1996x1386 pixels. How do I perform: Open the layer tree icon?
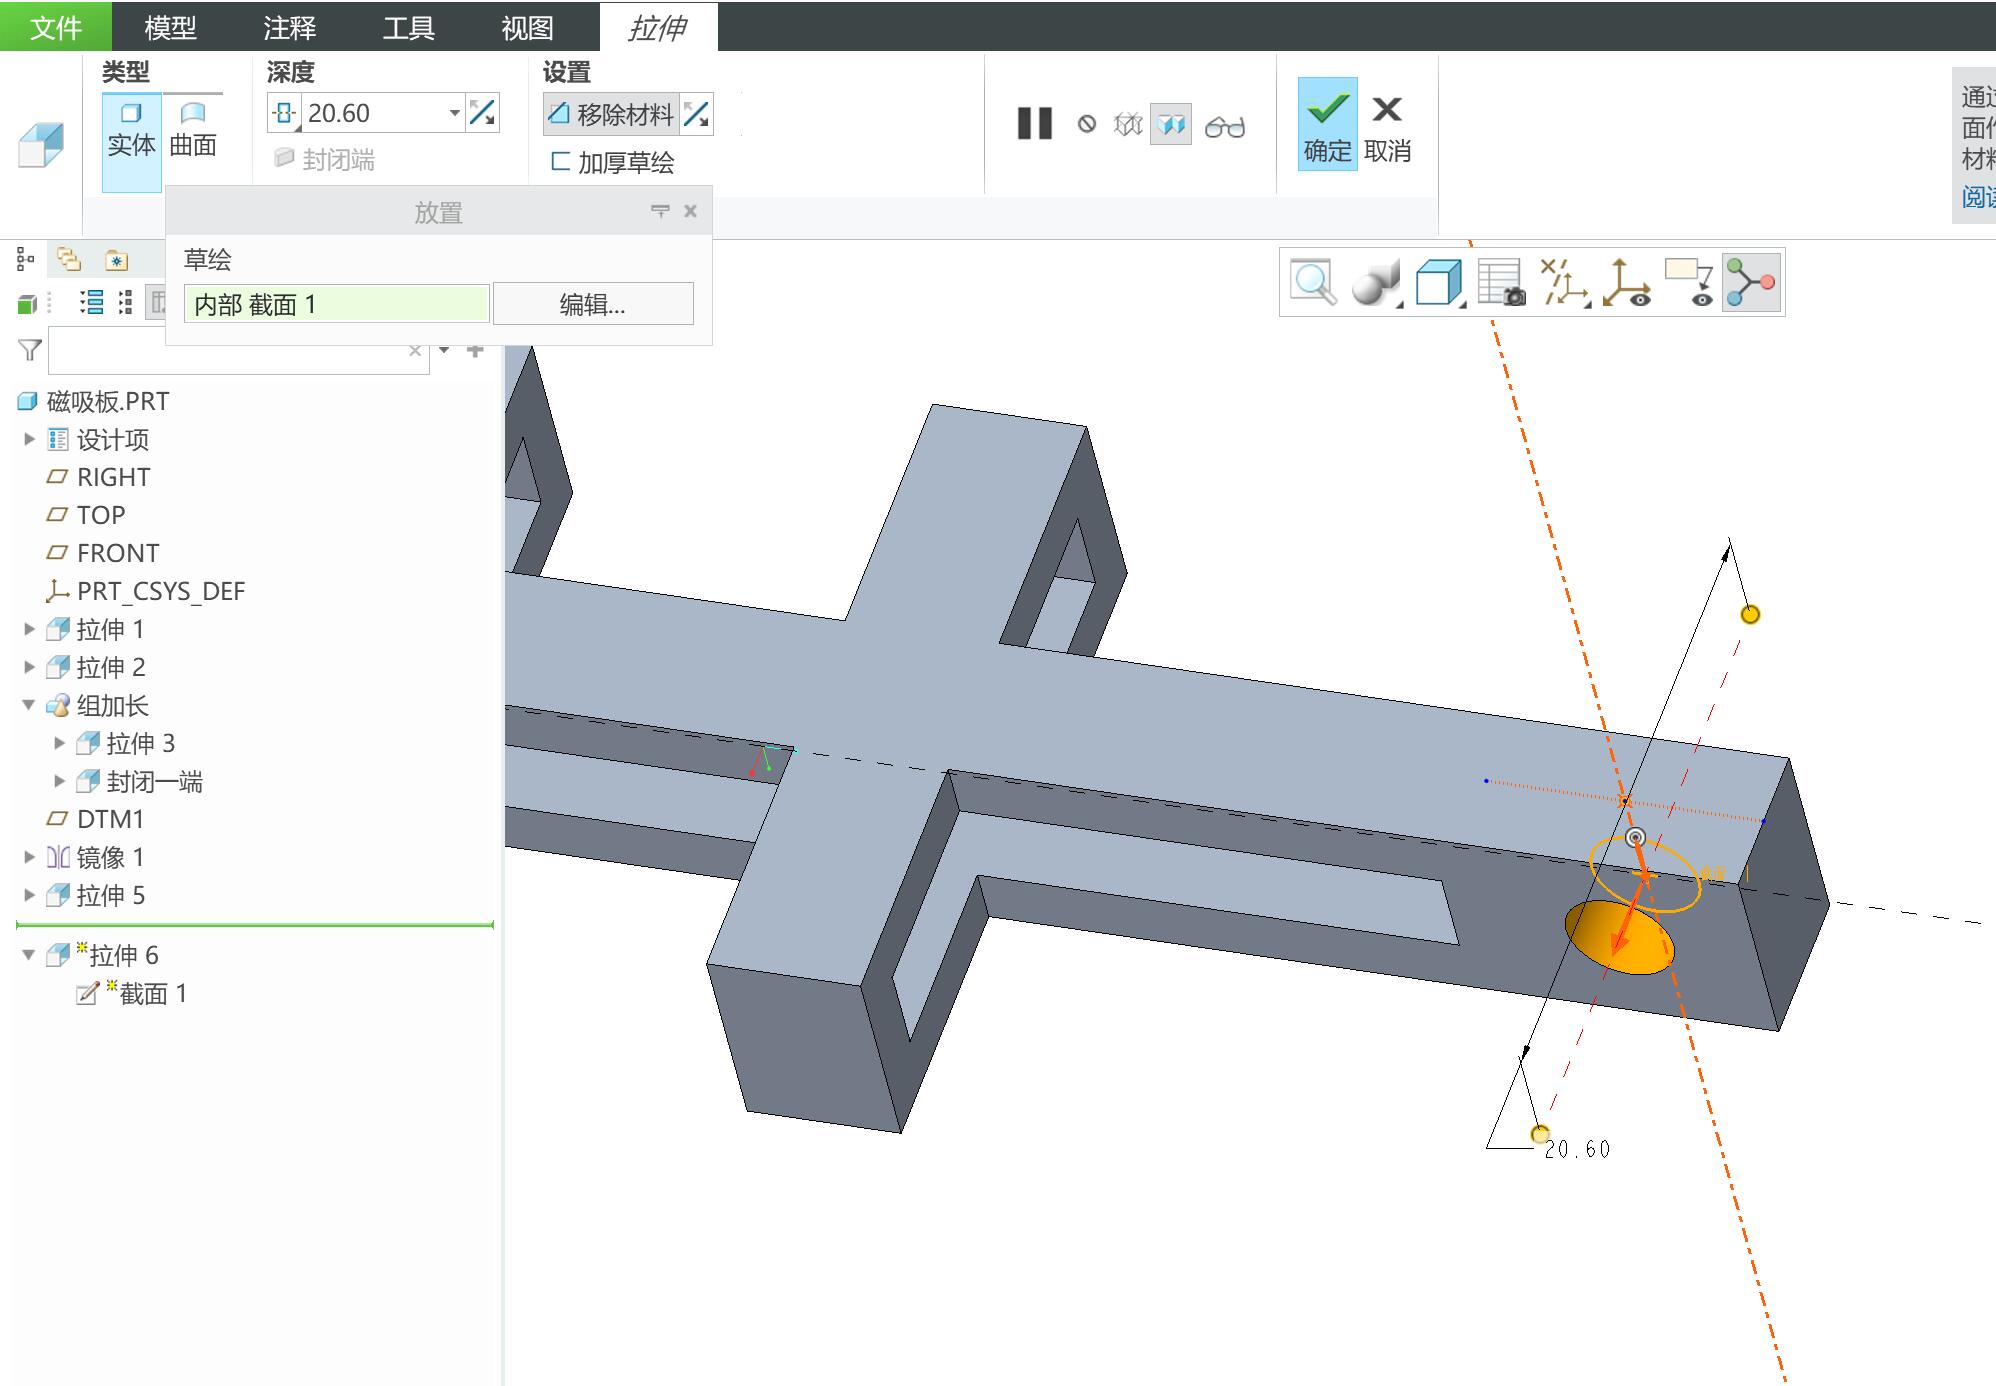coord(68,260)
